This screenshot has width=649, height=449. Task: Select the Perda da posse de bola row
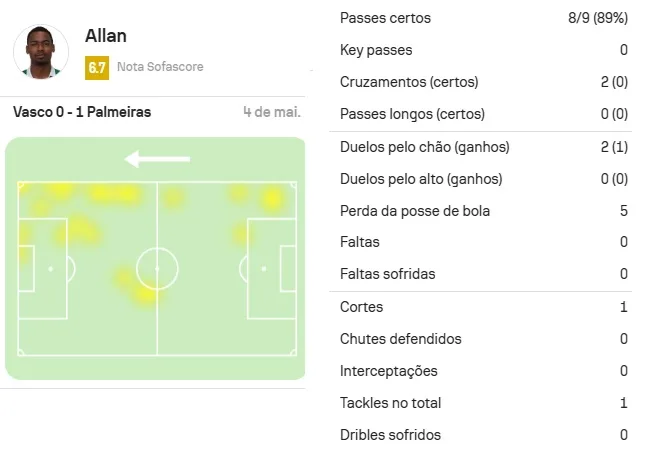(x=483, y=211)
